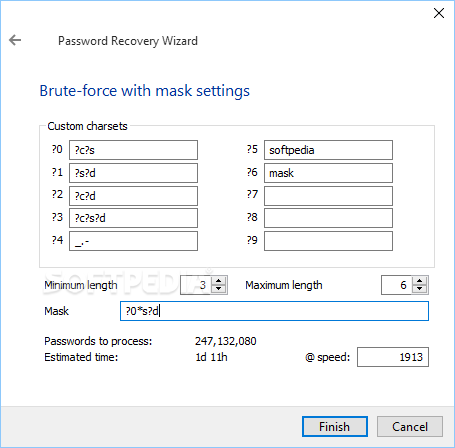
Task: Click the @ speed label
Action: click(x=327, y=357)
